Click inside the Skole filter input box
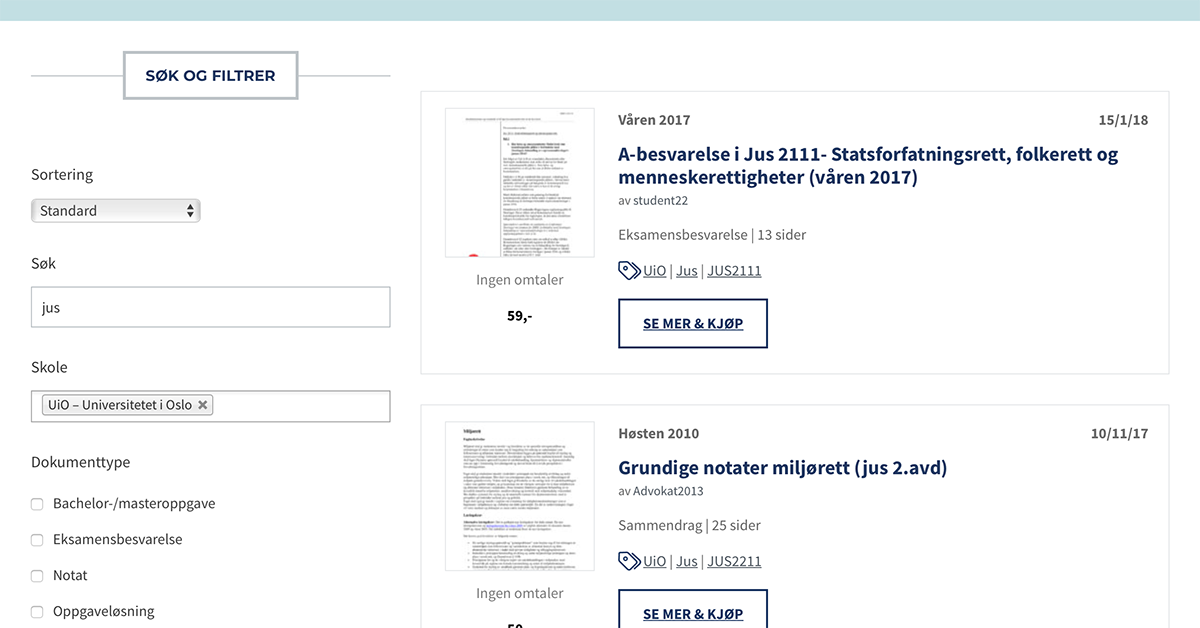The height and width of the screenshot is (628, 1200). (x=300, y=406)
